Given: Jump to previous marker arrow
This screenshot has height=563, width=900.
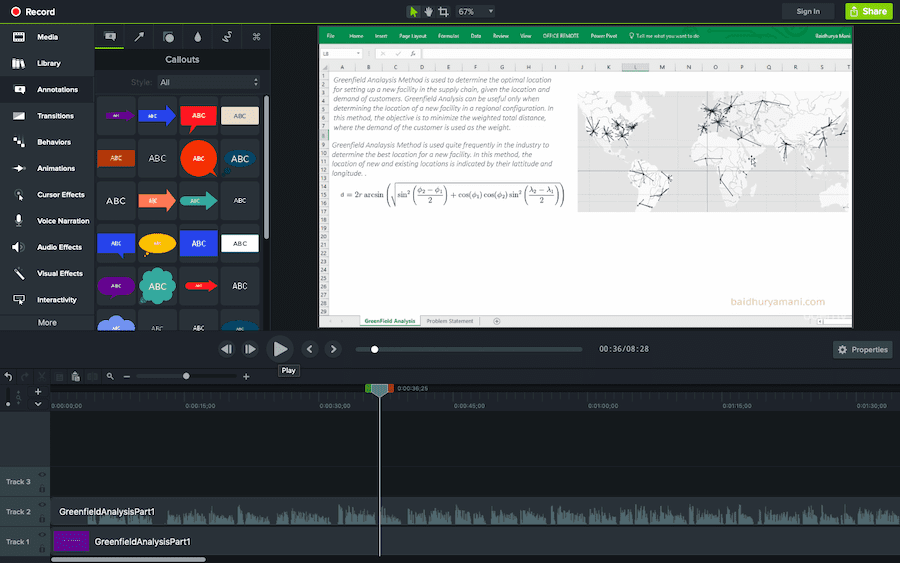Looking at the screenshot, I should (x=310, y=349).
